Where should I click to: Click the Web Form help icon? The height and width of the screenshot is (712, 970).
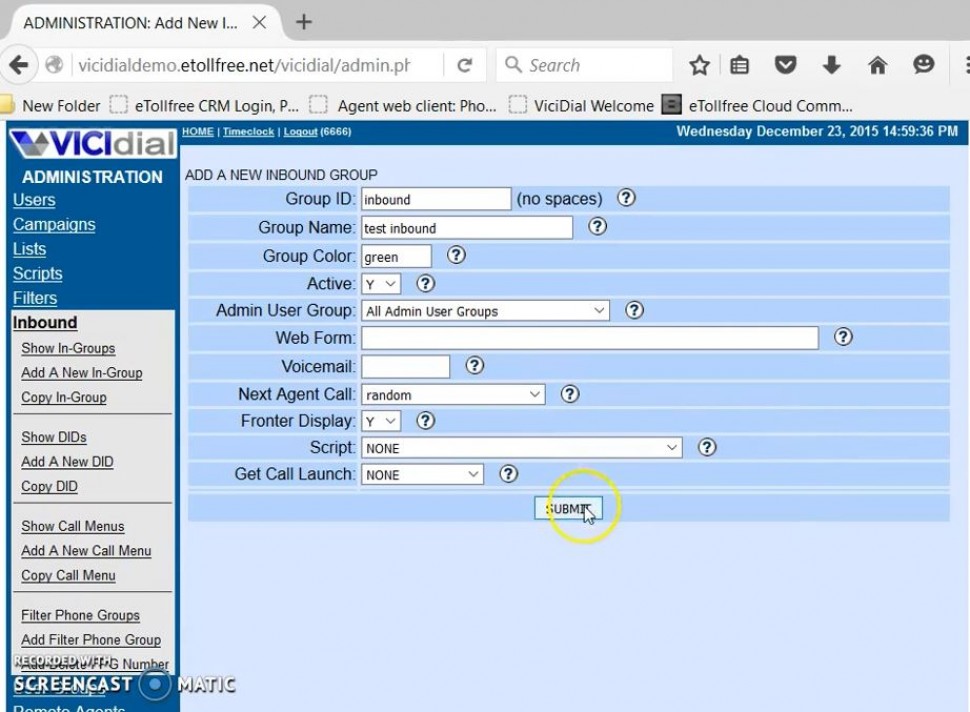[x=843, y=337]
